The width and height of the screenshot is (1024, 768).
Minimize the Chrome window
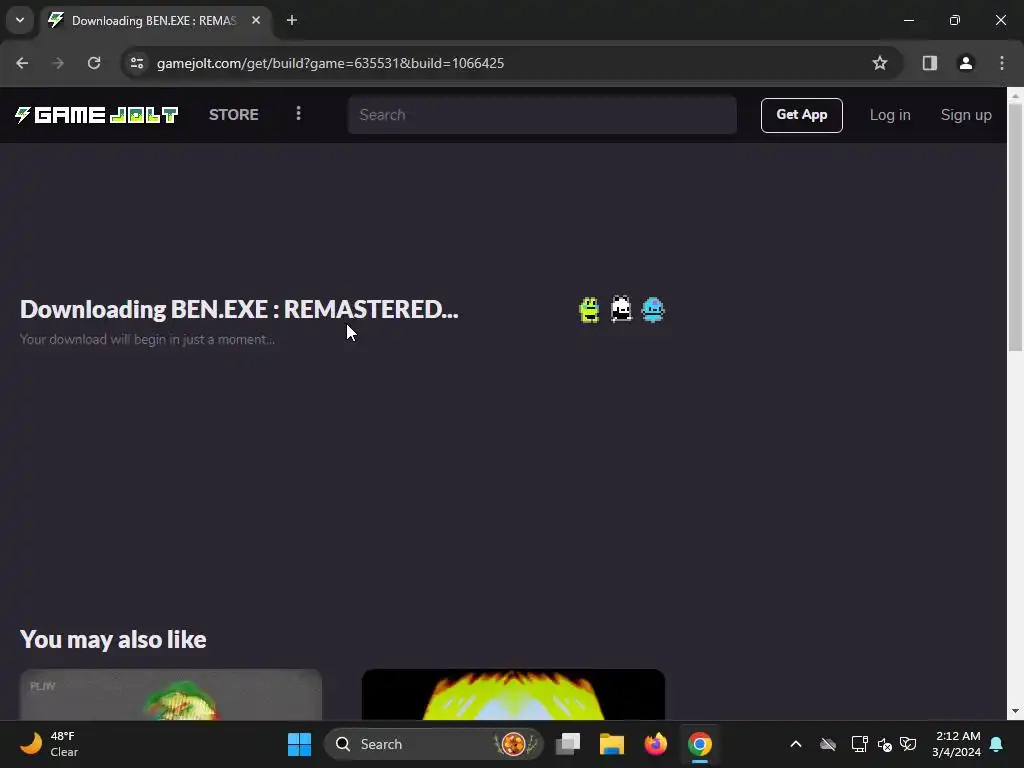(909, 20)
